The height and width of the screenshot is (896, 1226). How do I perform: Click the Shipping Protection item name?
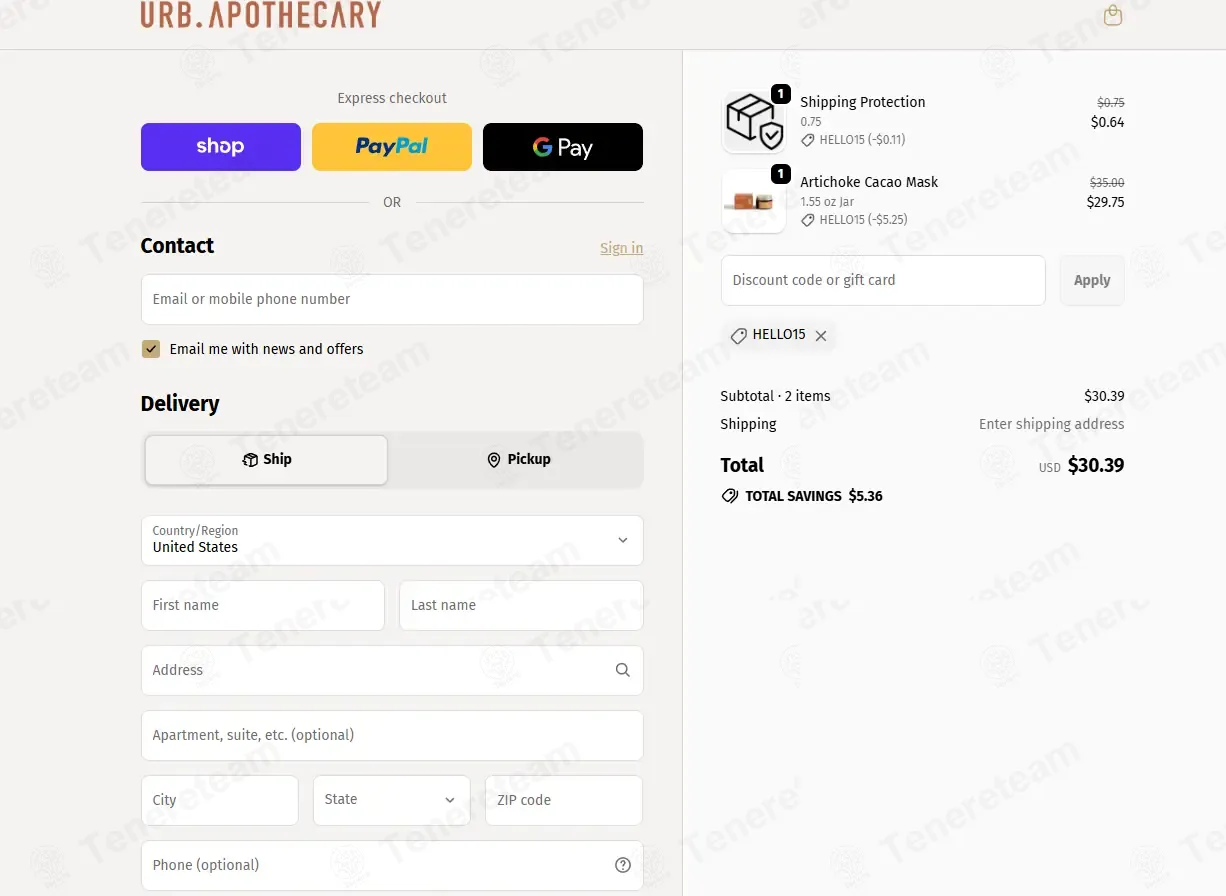tap(863, 102)
